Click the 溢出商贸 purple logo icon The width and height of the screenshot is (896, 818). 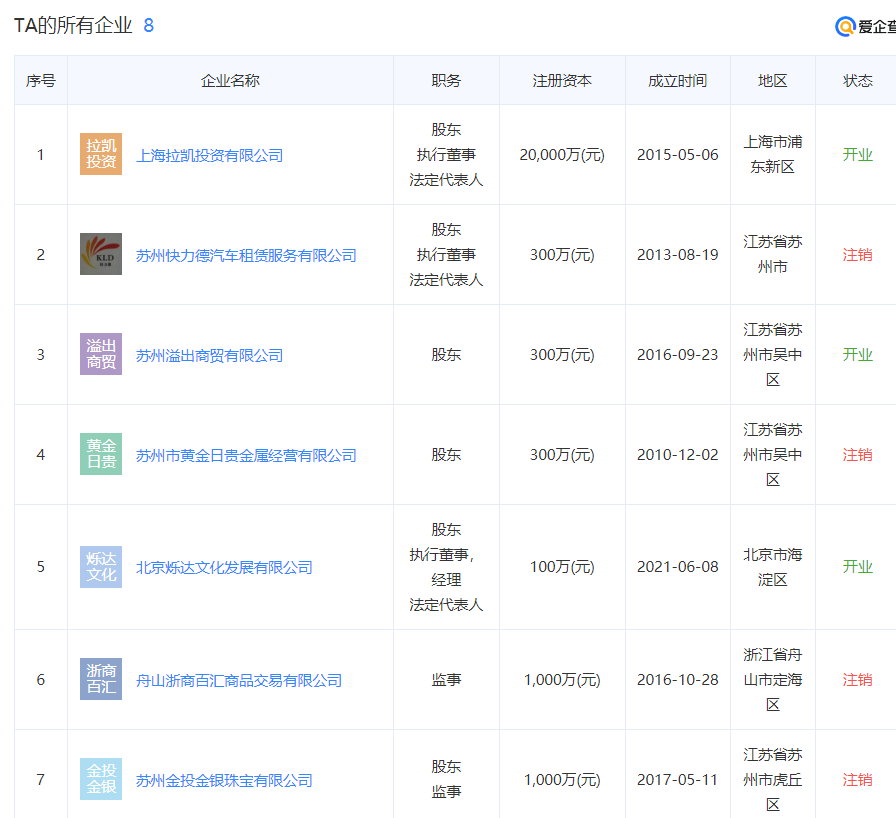click(101, 354)
